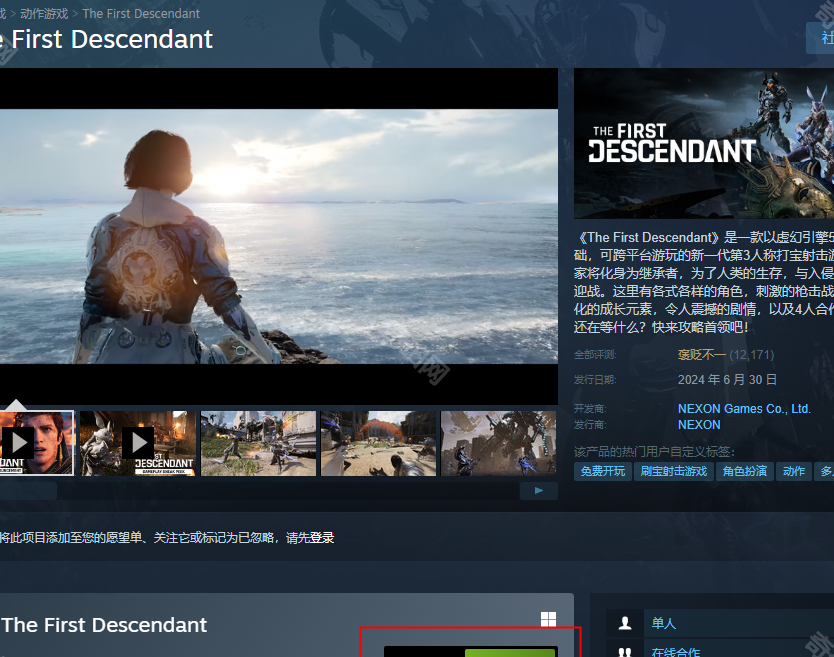Select the screenshot thumbnail with the orange dome
The height and width of the screenshot is (657, 834).
tap(378, 443)
